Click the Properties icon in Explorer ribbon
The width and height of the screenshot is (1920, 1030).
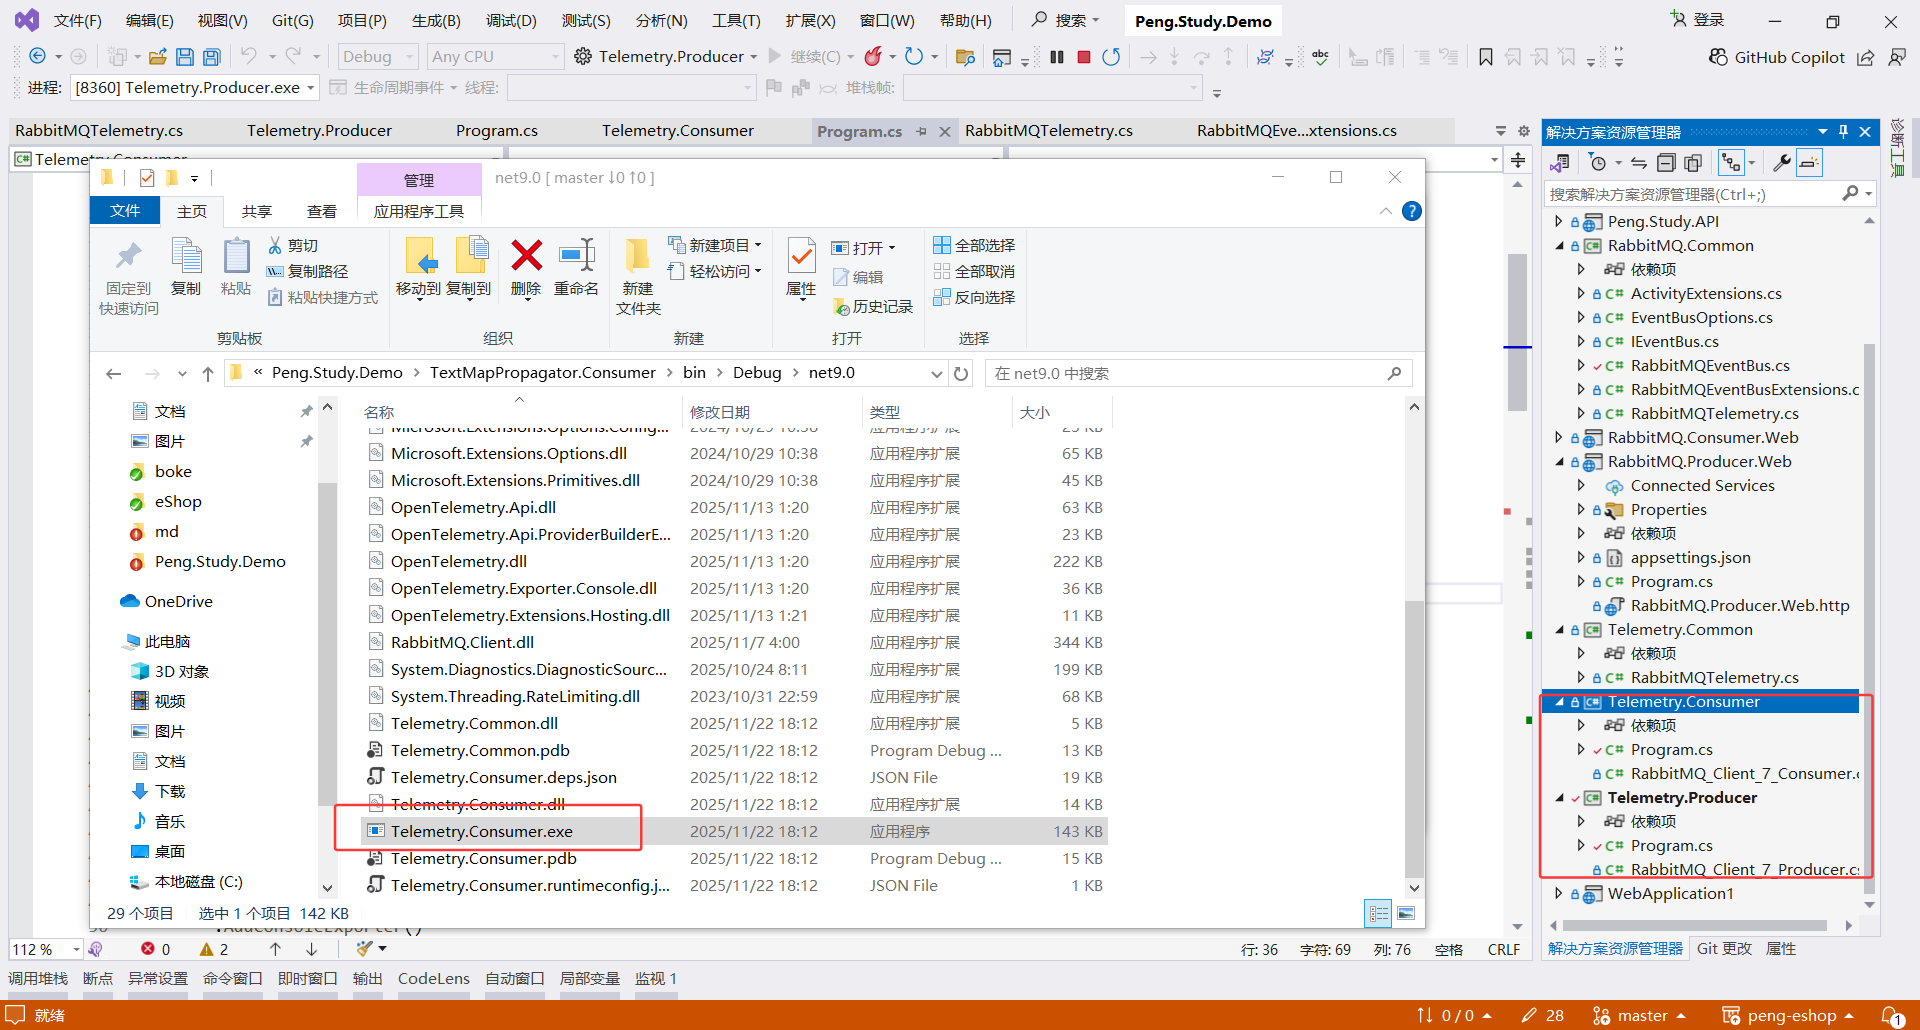point(801,256)
